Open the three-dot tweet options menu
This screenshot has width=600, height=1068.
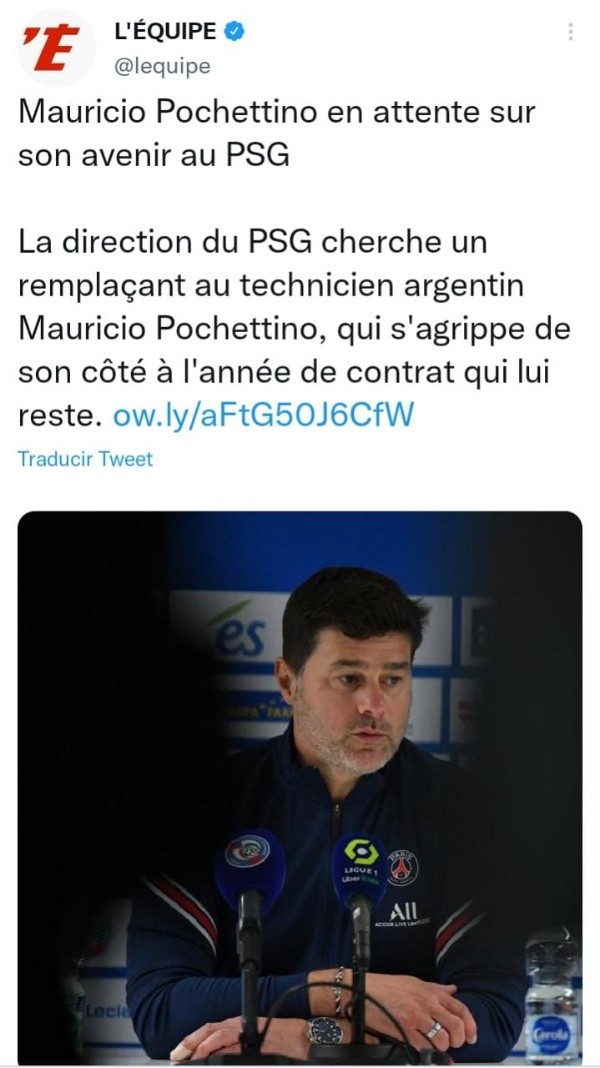coord(570,31)
